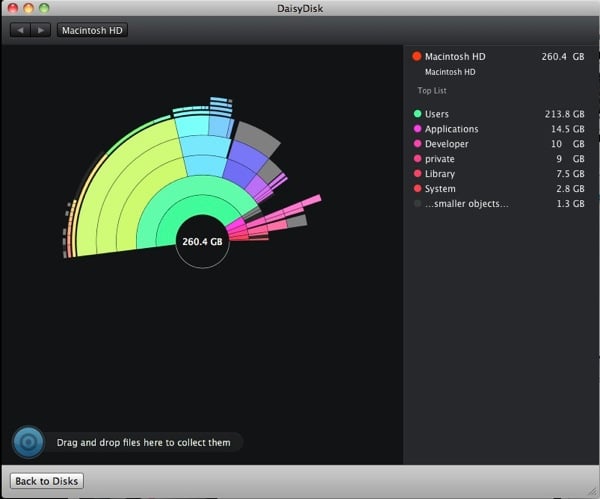Select the System entry in Top List
600x499 pixels.
[x=499, y=188]
